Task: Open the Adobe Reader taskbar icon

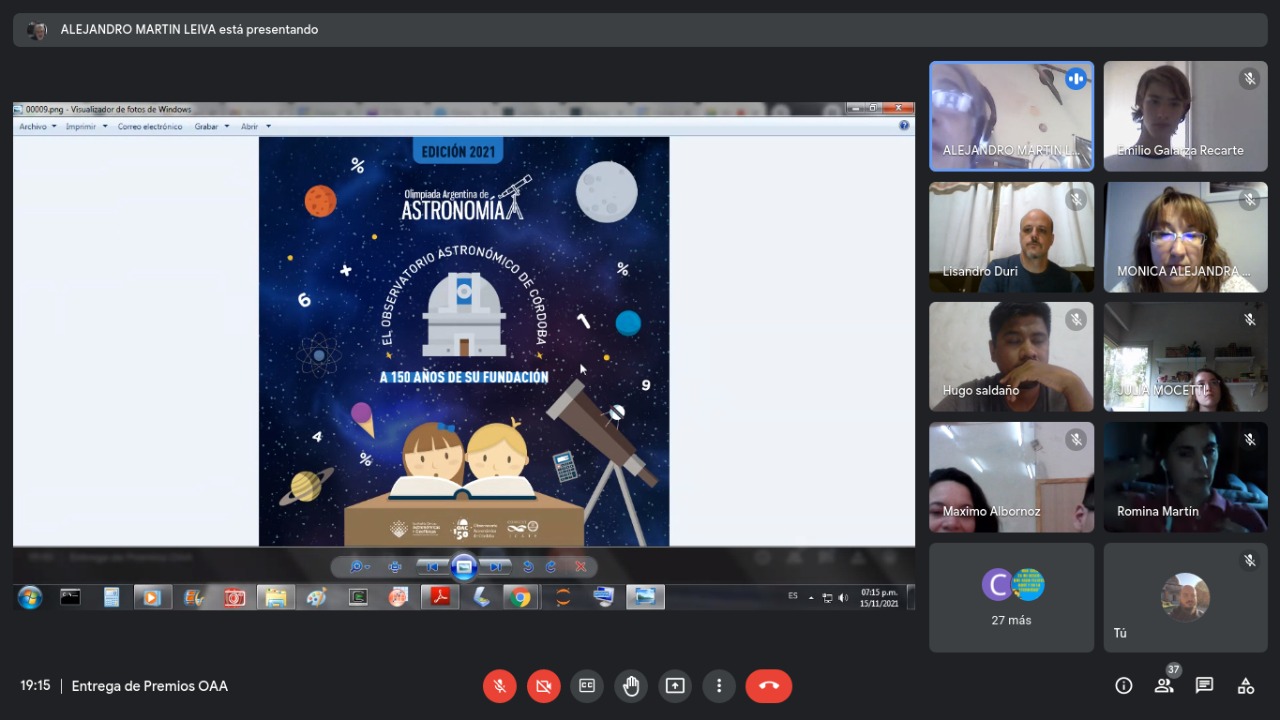Action: [439, 598]
